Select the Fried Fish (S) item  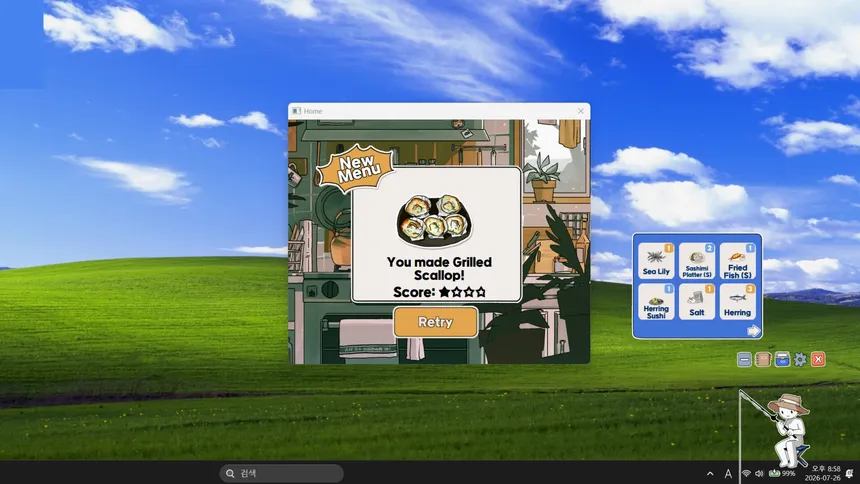(737, 261)
